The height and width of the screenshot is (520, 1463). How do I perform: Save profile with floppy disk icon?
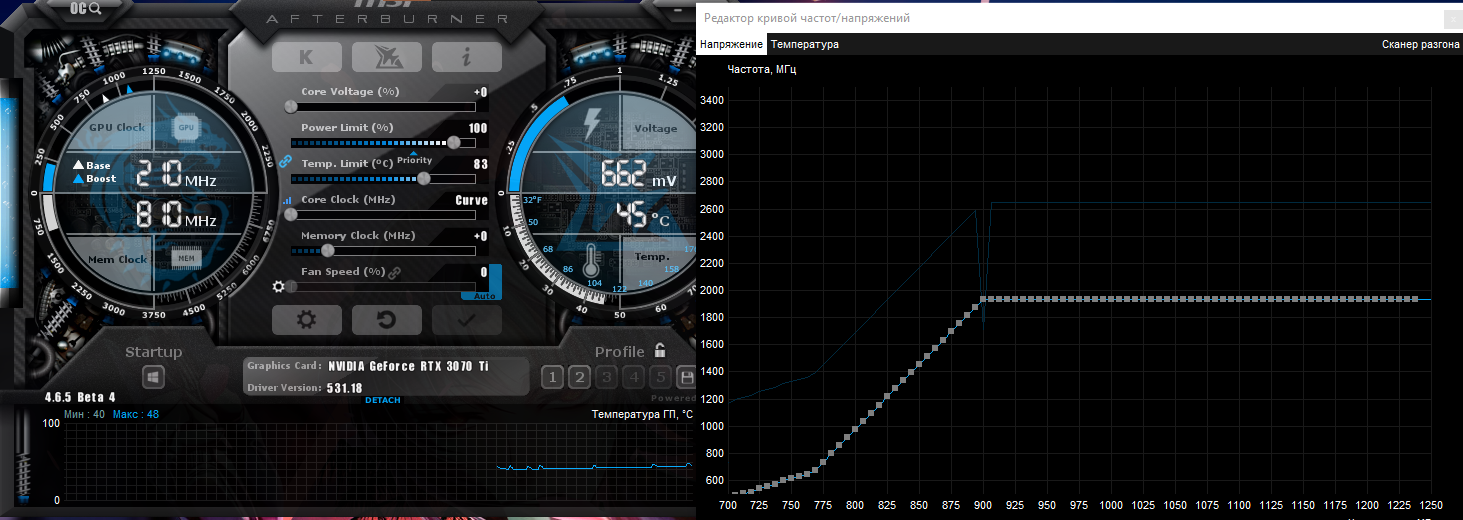pyautogui.click(x=687, y=377)
